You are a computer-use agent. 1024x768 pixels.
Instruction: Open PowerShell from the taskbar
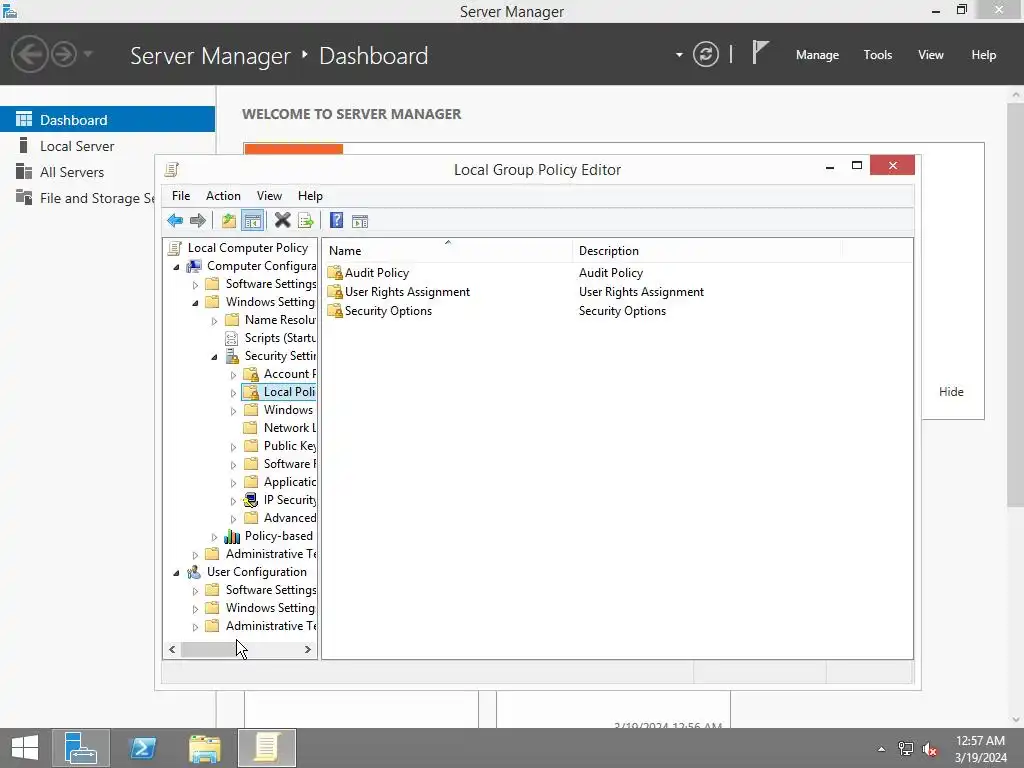click(143, 748)
